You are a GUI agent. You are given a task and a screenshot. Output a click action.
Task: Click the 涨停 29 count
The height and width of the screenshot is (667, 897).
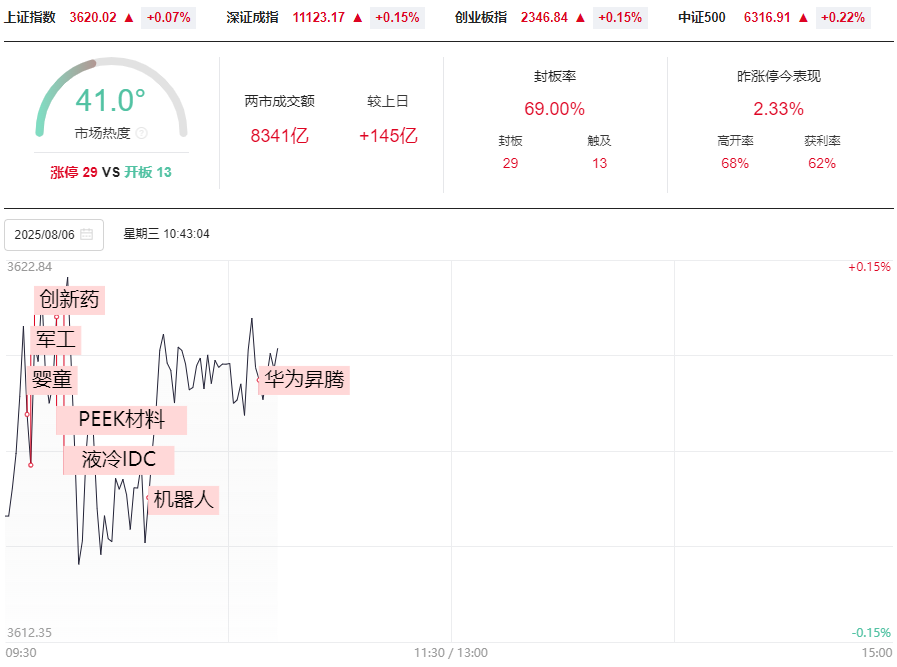pos(74,172)
